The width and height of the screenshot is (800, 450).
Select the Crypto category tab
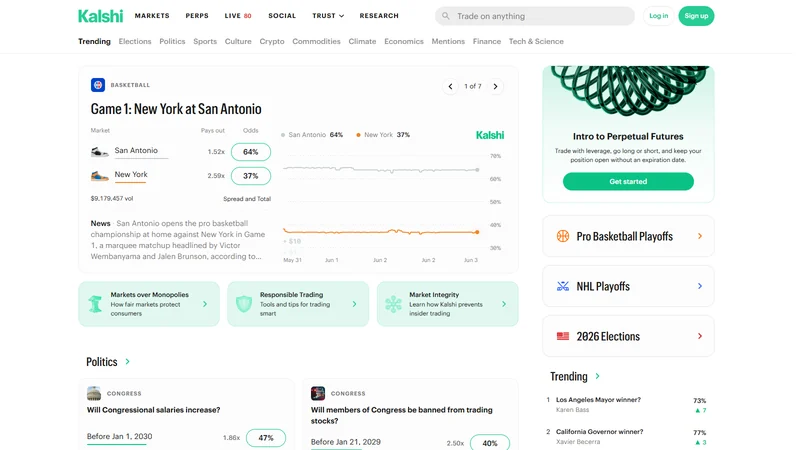272,41
